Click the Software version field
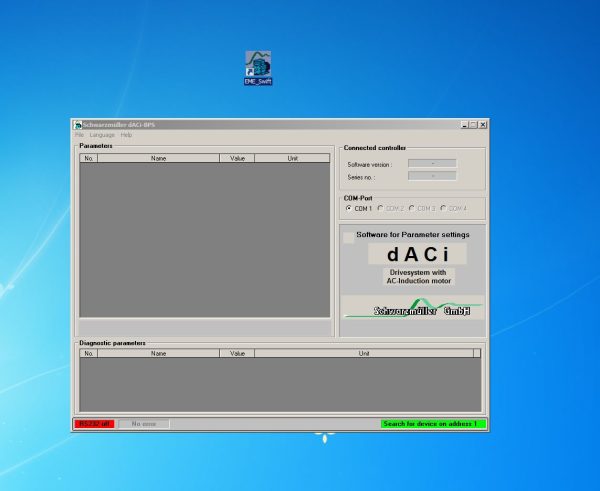This screenshot has width=600, height=491. pos(432,163)
